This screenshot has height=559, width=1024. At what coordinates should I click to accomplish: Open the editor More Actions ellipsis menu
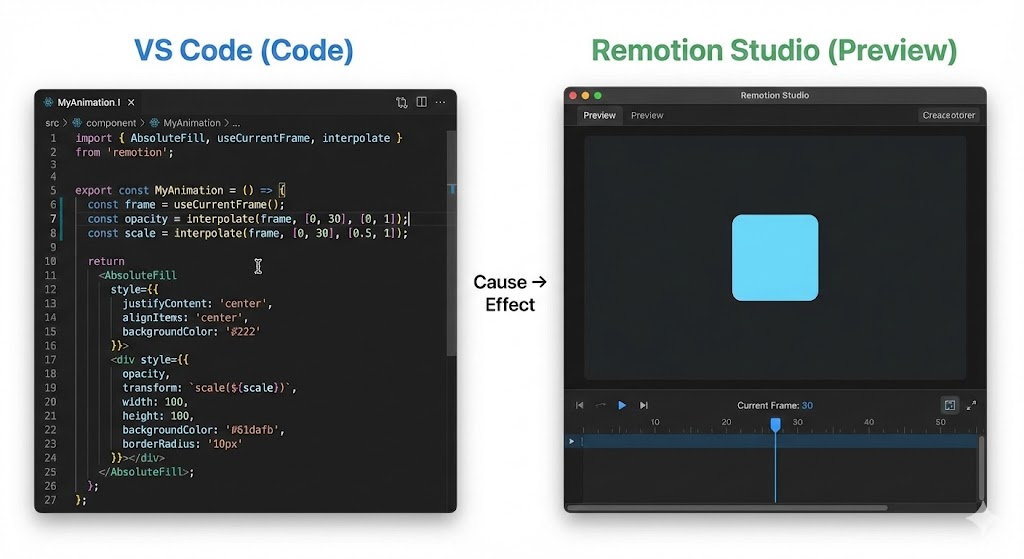(441, 102)
